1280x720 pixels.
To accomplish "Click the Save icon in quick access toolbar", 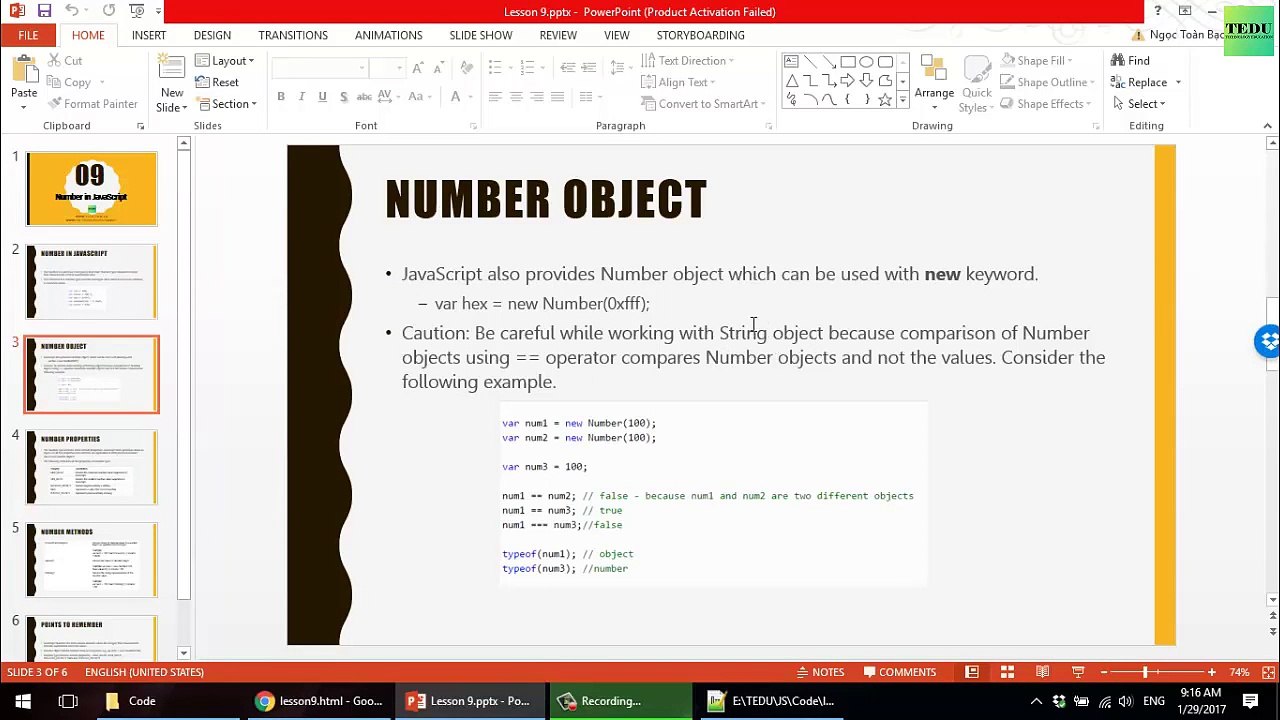I will click(44, 11).
